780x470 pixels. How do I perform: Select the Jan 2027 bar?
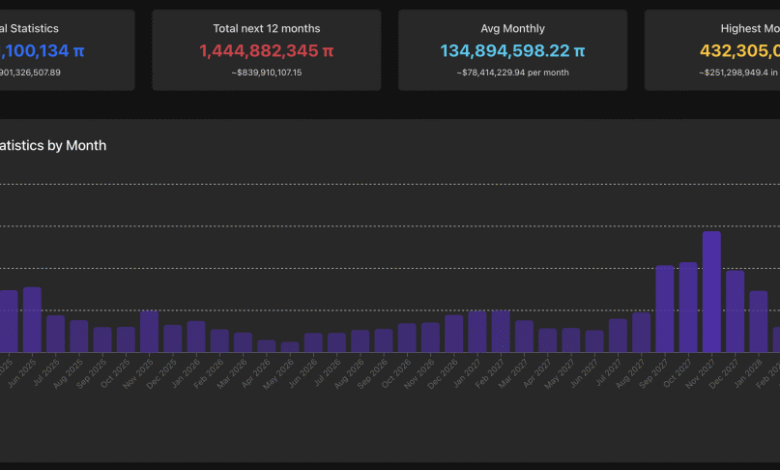(477, 331)
